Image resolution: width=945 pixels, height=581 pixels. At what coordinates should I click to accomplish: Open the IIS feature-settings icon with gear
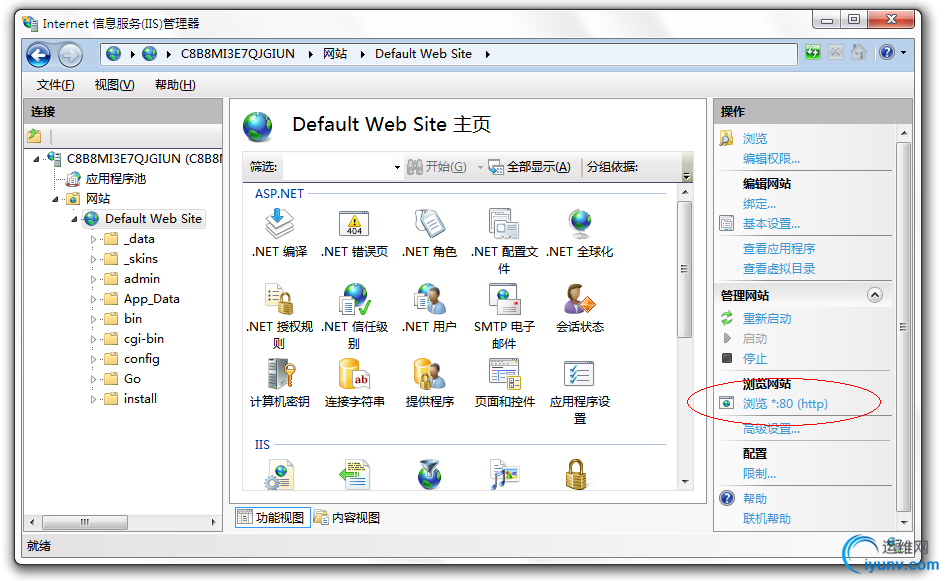[280, 474]
